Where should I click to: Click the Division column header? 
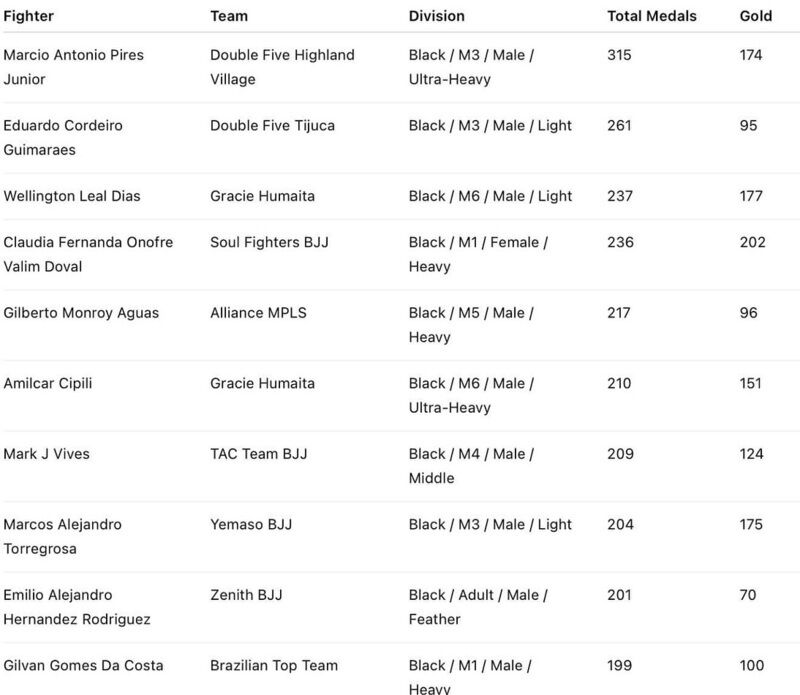tap(437, 16)
